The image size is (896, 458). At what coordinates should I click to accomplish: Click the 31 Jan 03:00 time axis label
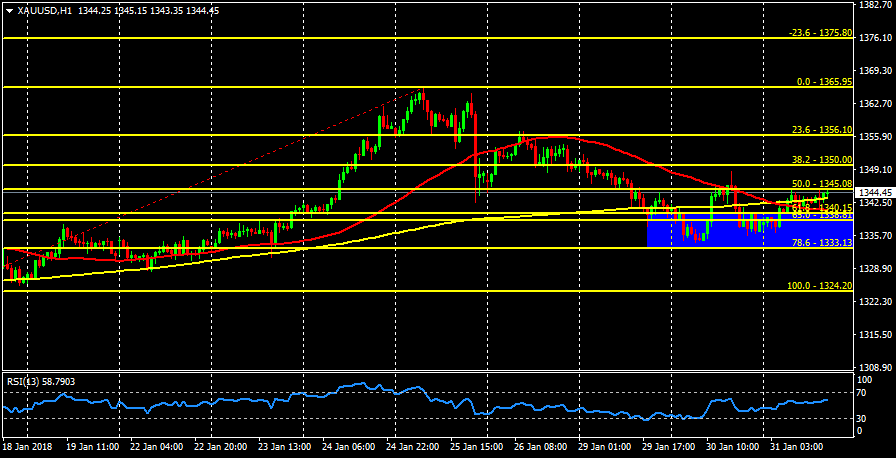click(x=798, y=446)
